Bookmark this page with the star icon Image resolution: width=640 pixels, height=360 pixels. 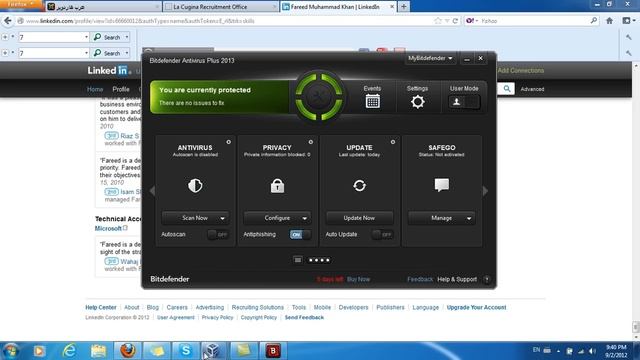tap(438, 21)
